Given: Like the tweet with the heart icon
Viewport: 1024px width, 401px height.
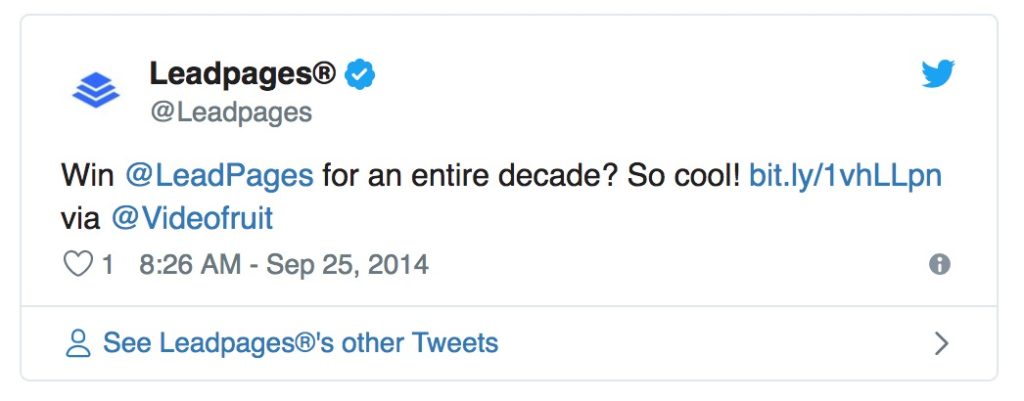Looking at the screenshot, I should 78,265.
